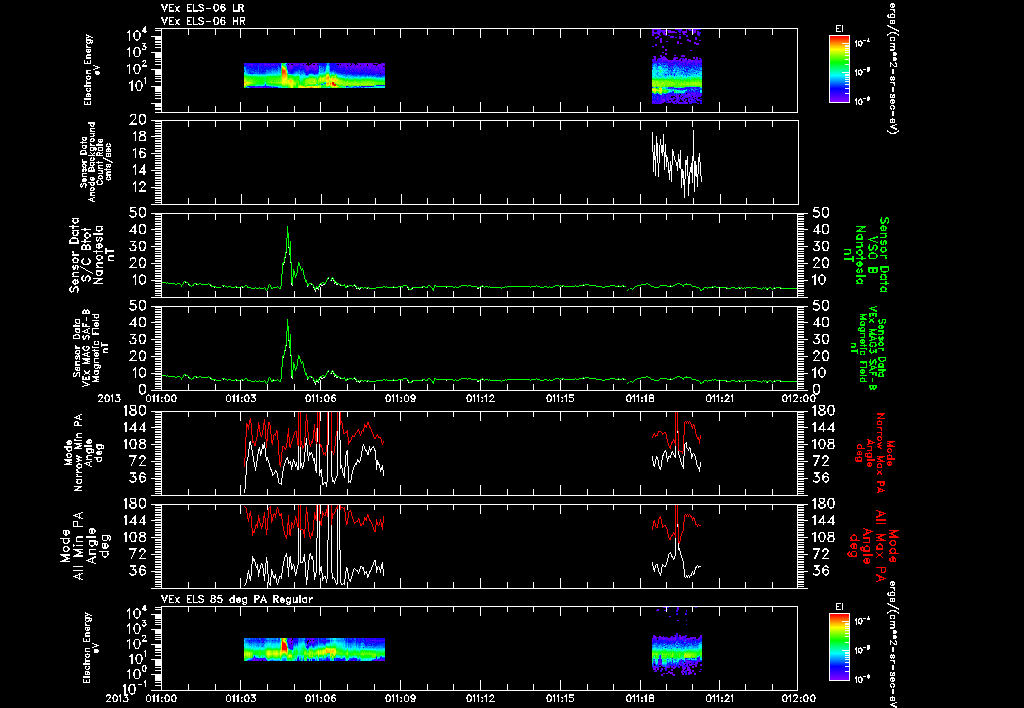Click the "EI" label above the top color bar
1024x708 pixels.
pyautogui.click(x=839, y=29)
